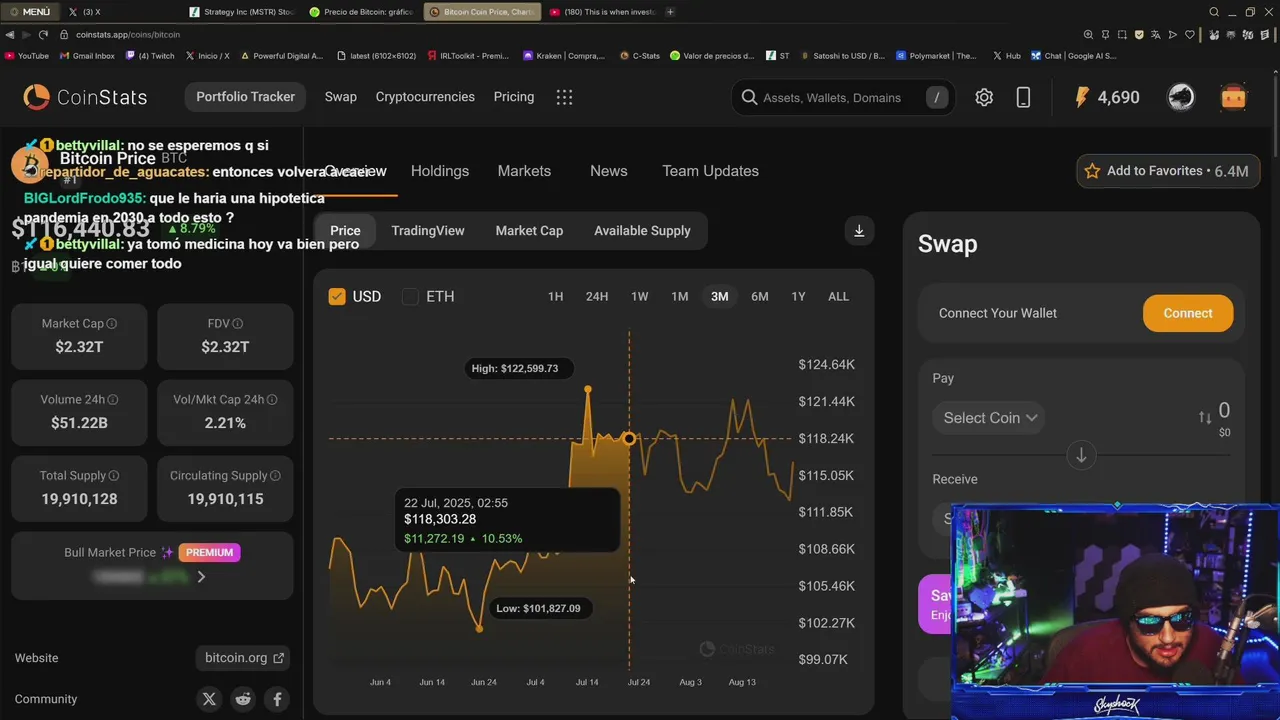Screen dimensions: 1280x720
Task: Open the Pricing header link
Action: point(514,97)
